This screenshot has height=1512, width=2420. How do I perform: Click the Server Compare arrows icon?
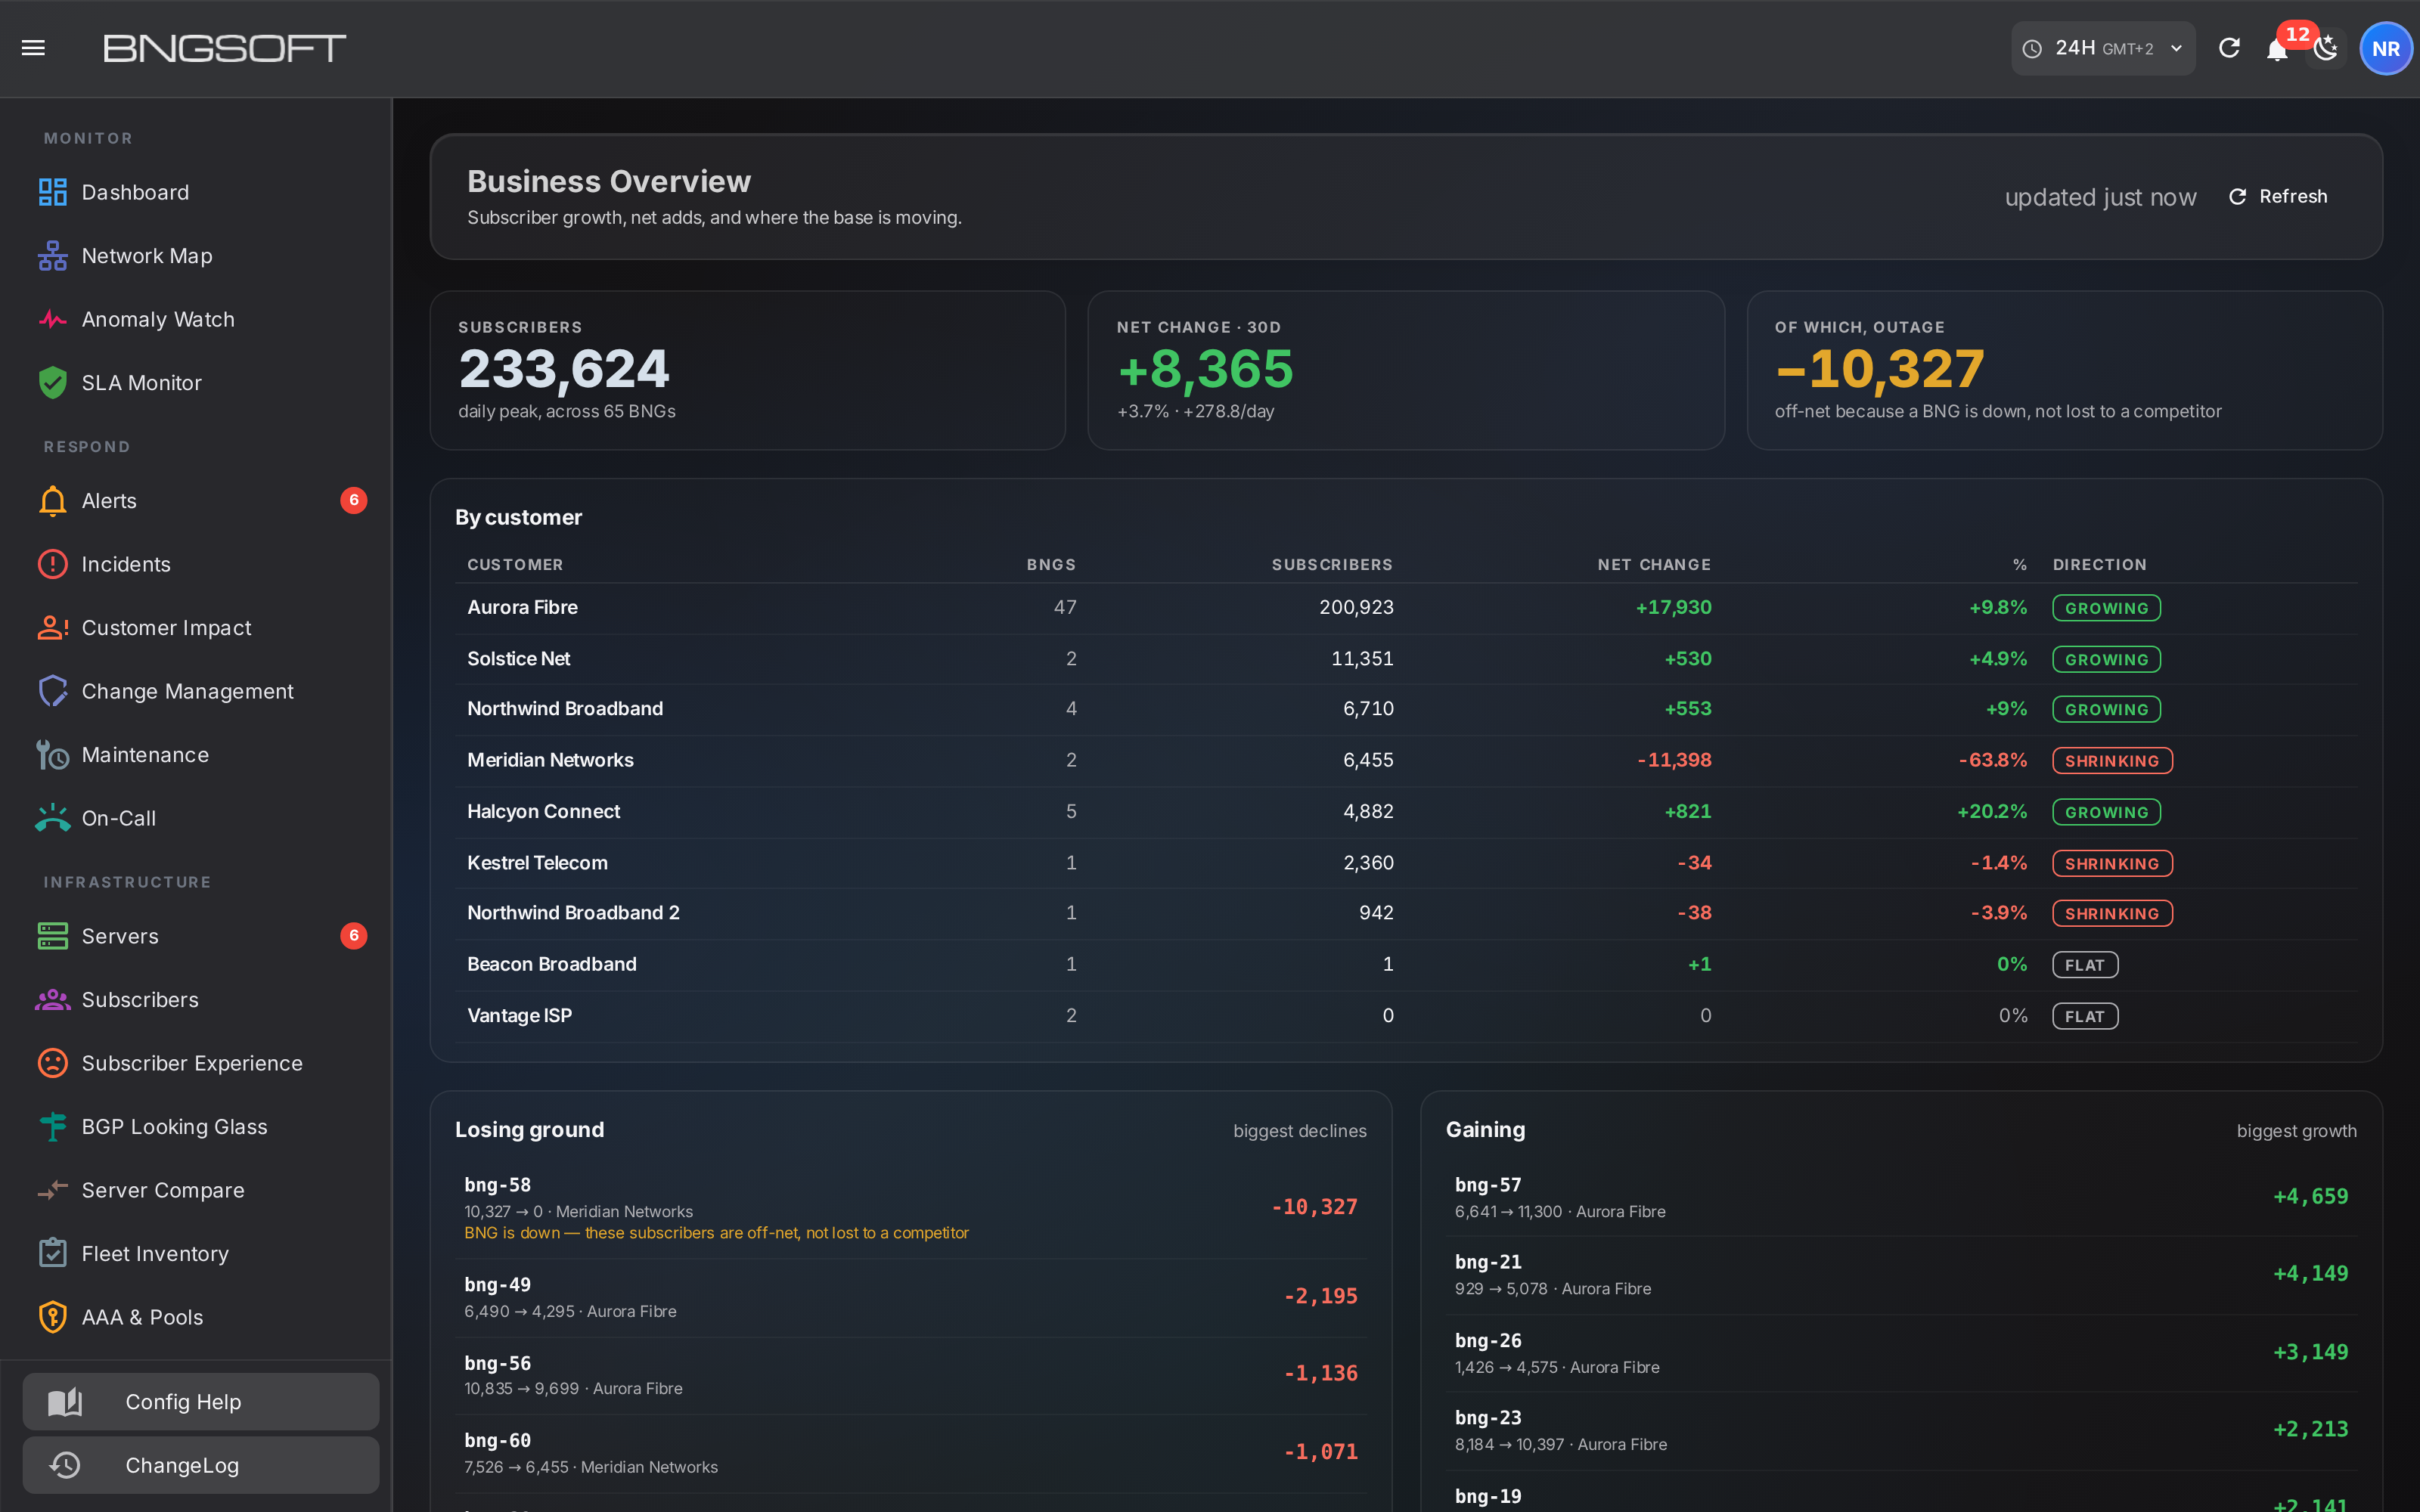(52, 1190)
